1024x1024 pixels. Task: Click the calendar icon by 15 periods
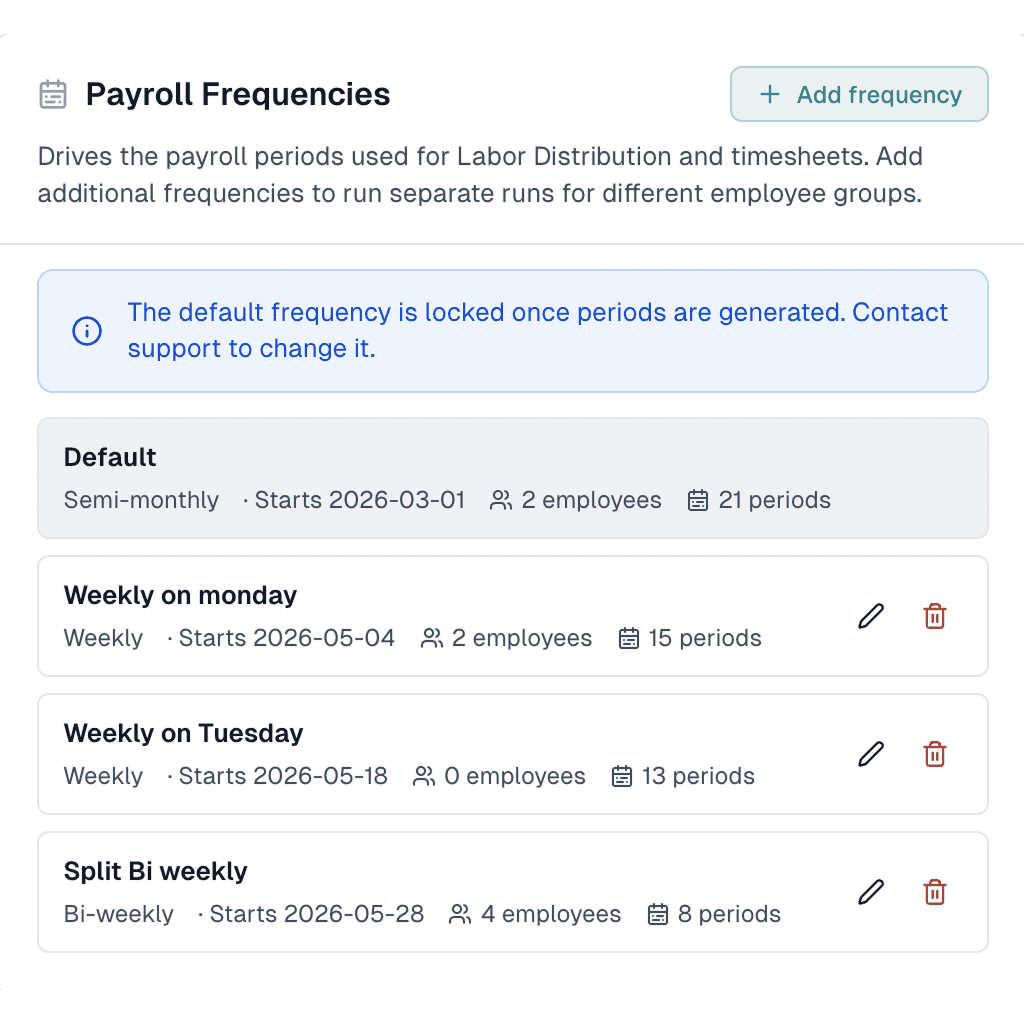pyautogui.click(x=628, y=638)
